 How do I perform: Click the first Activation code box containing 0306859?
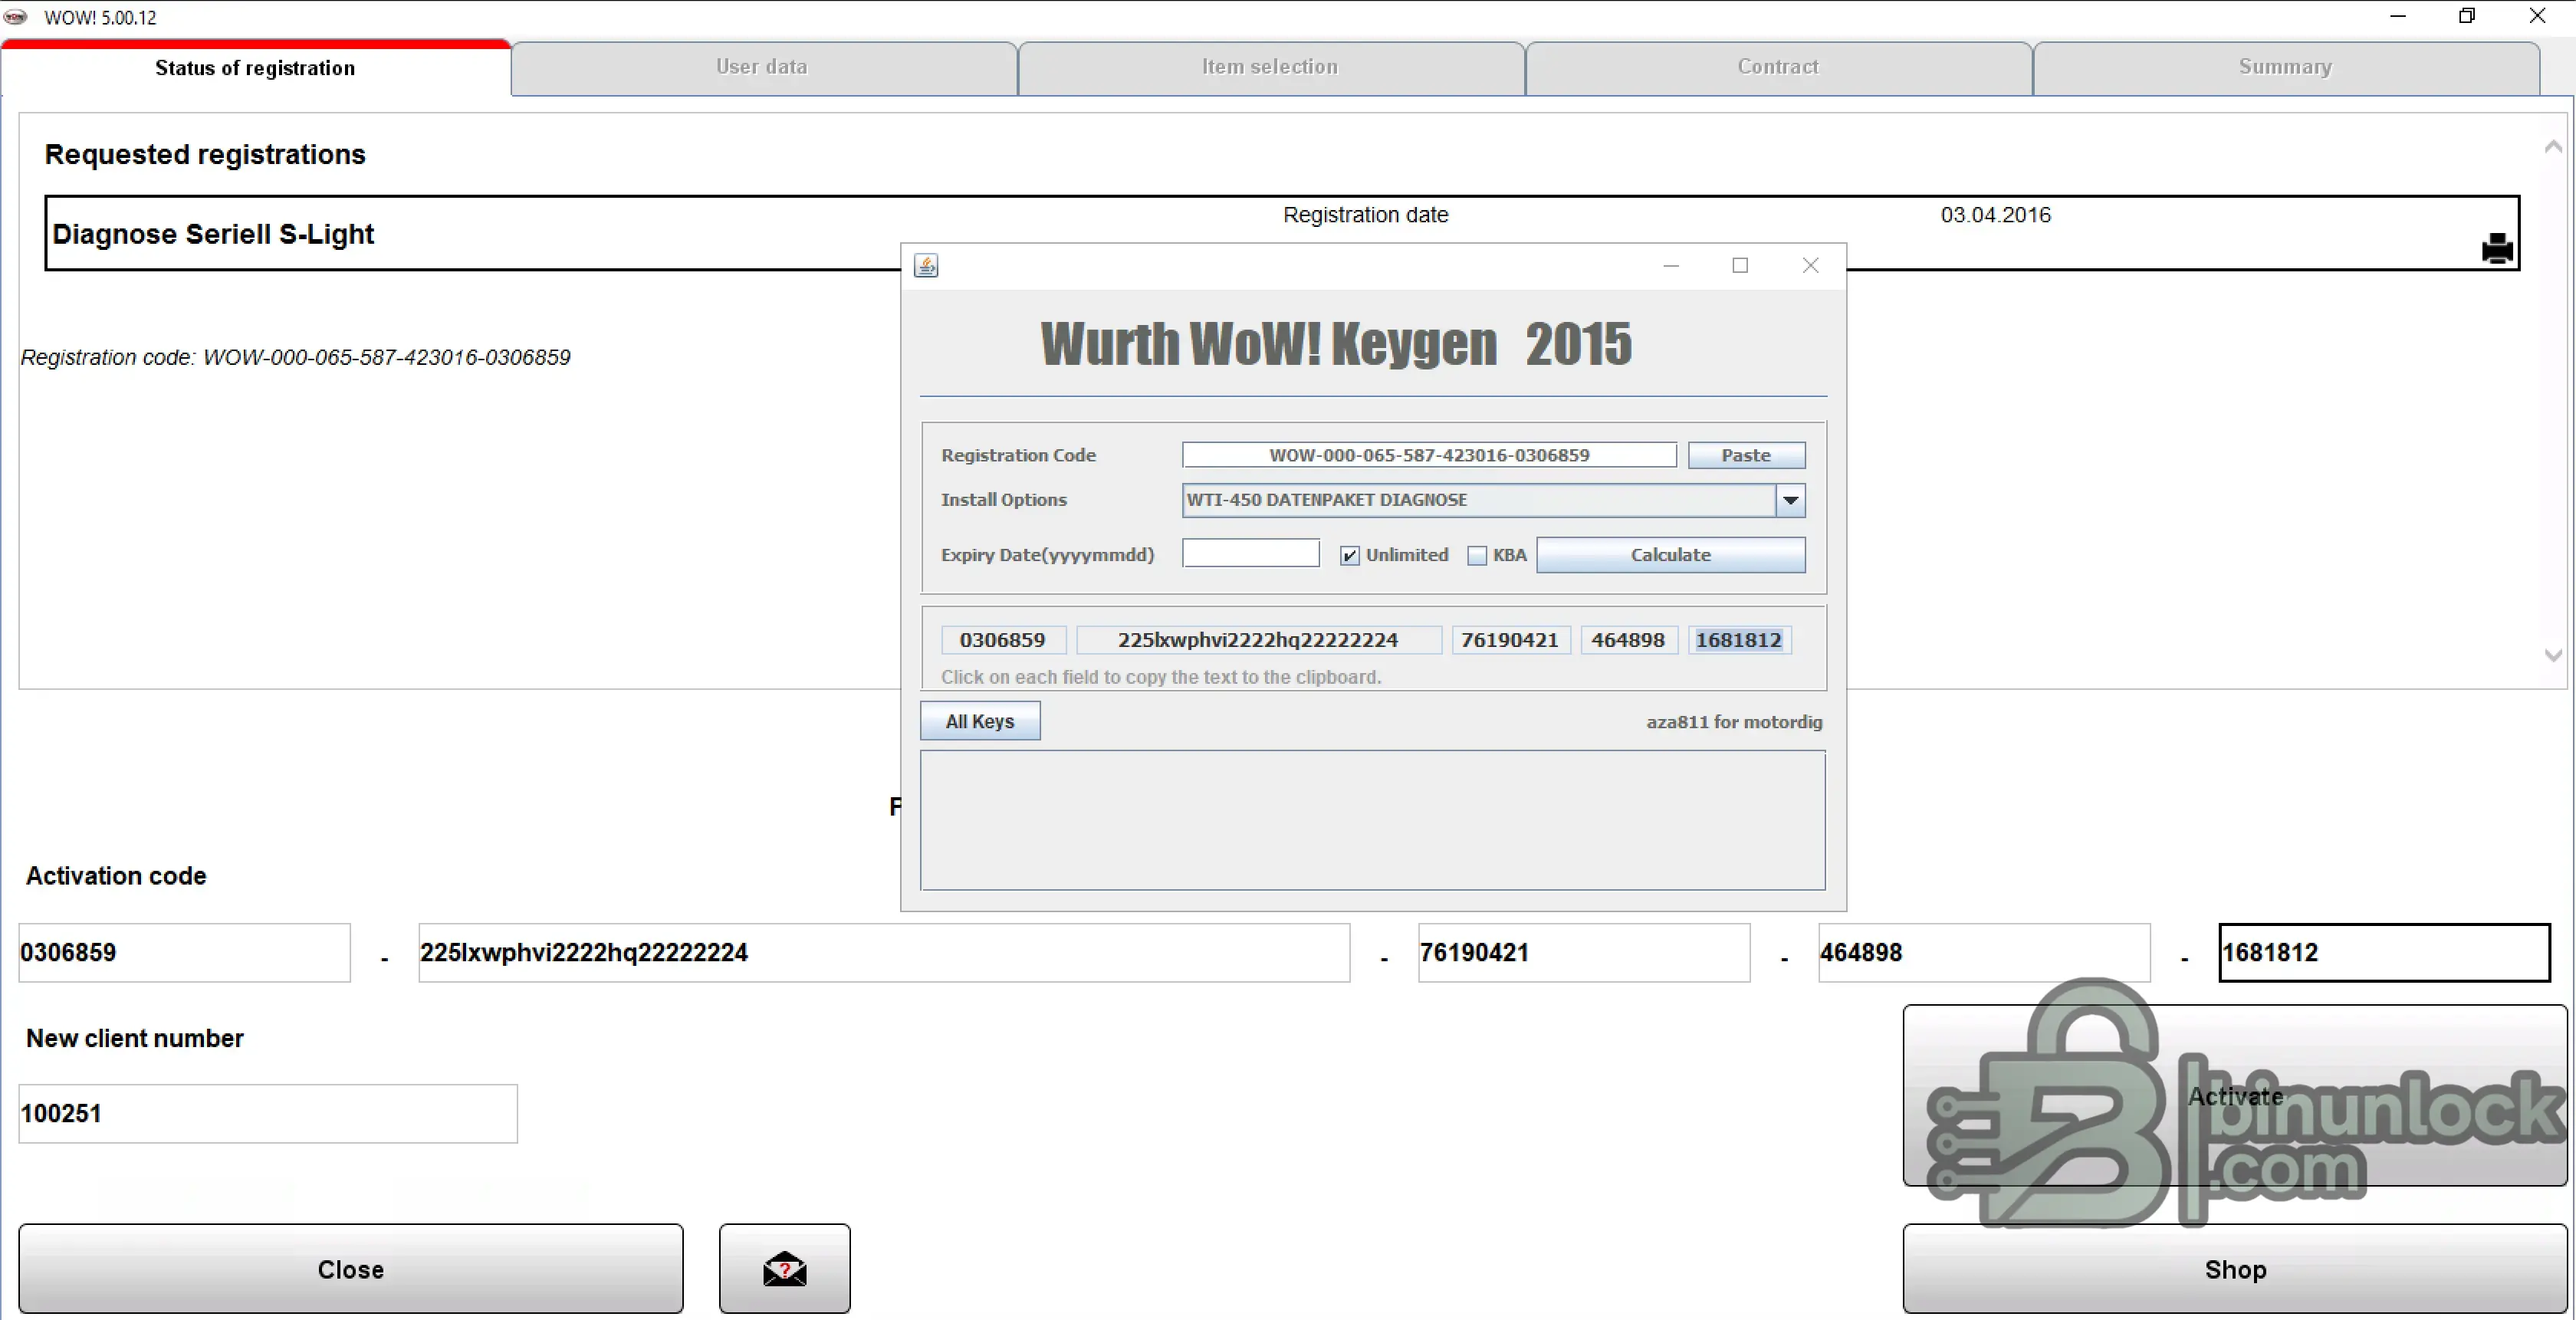pyautogui.click(x=185, y=953)
